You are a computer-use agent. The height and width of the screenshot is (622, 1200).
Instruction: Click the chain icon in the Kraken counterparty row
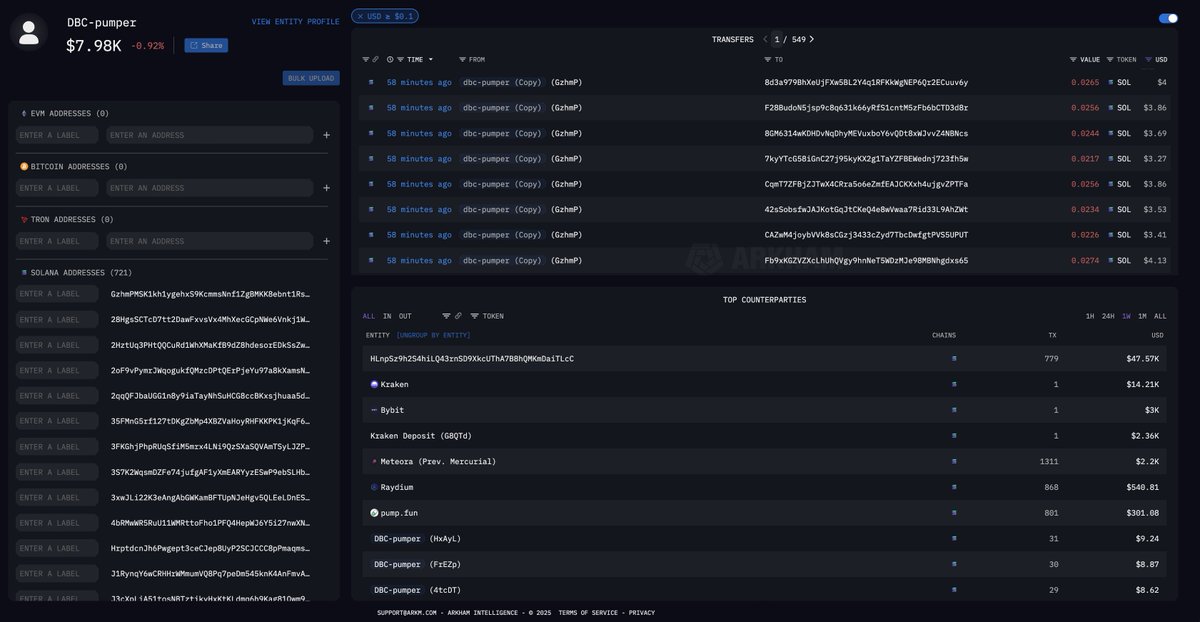[x=954, y=384]
